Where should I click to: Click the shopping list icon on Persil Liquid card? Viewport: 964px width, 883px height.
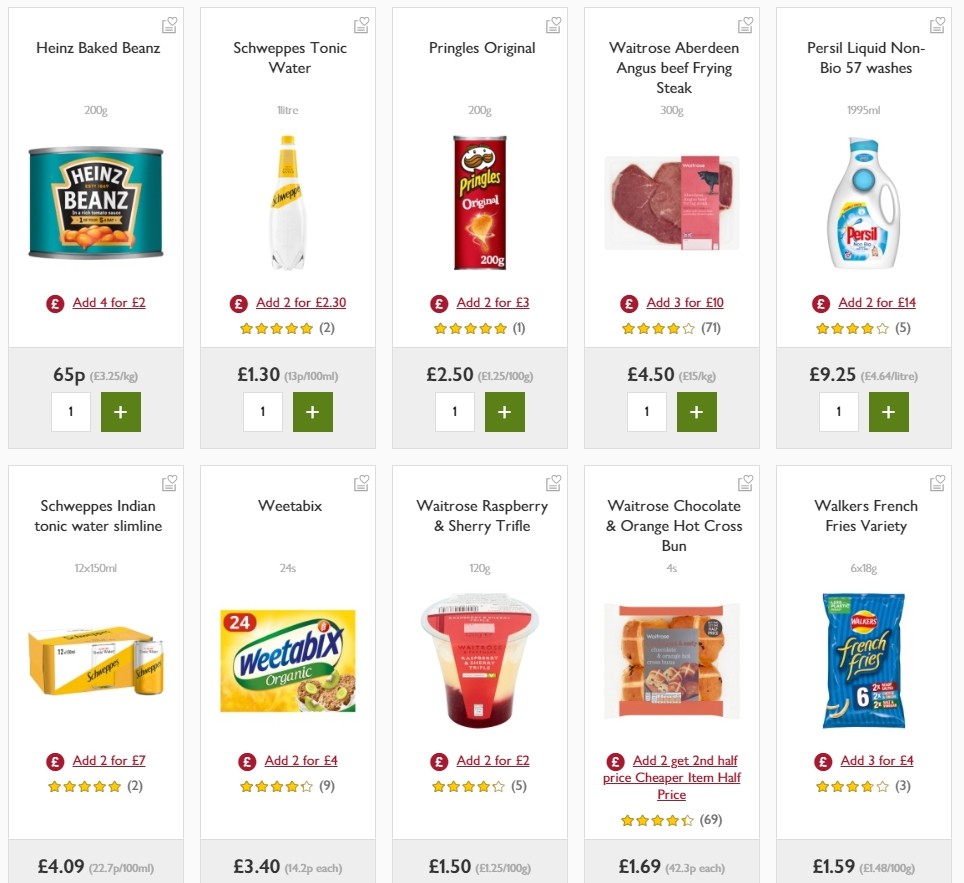click(x=937, y=24)
